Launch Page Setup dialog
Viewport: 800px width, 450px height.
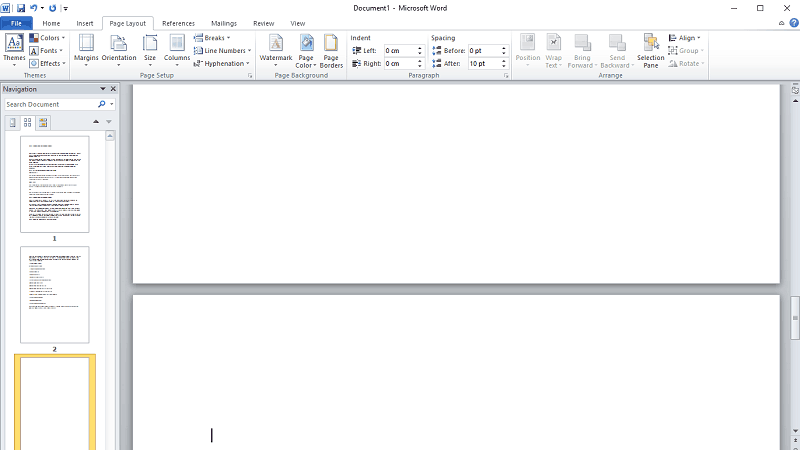coord(250,76)
